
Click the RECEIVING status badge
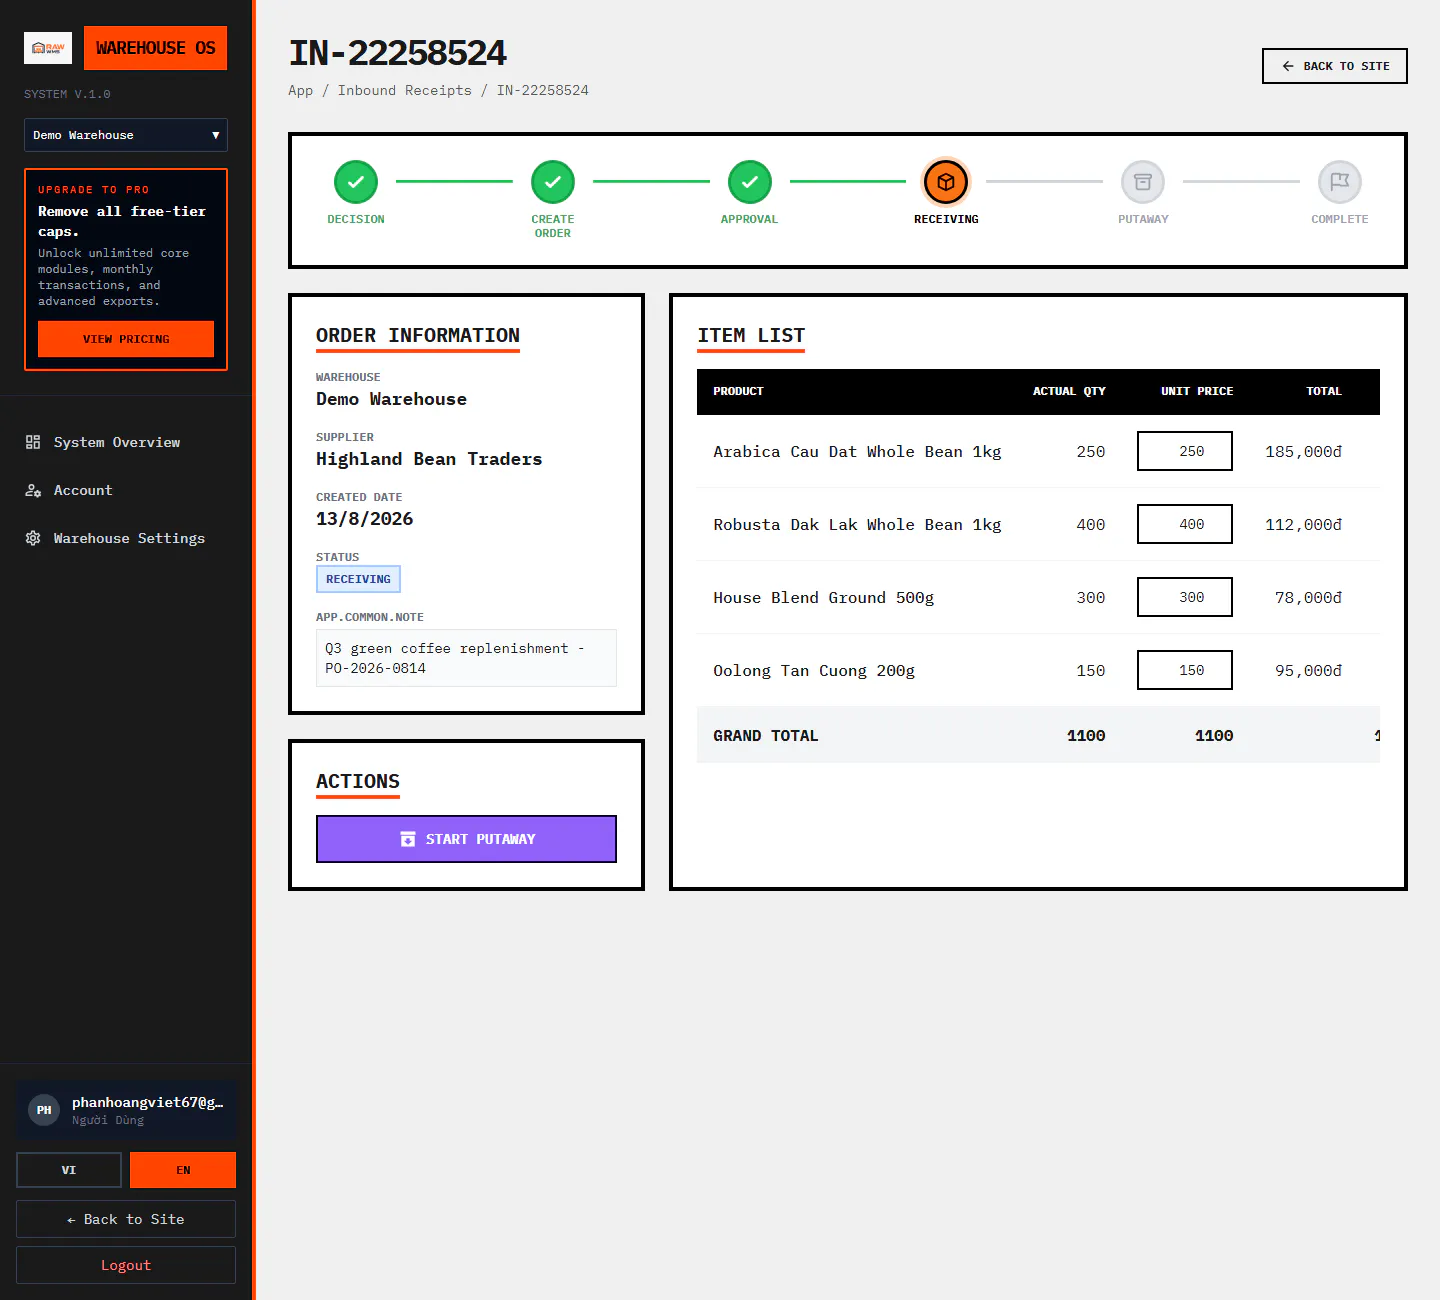click(x=358, y=579)
